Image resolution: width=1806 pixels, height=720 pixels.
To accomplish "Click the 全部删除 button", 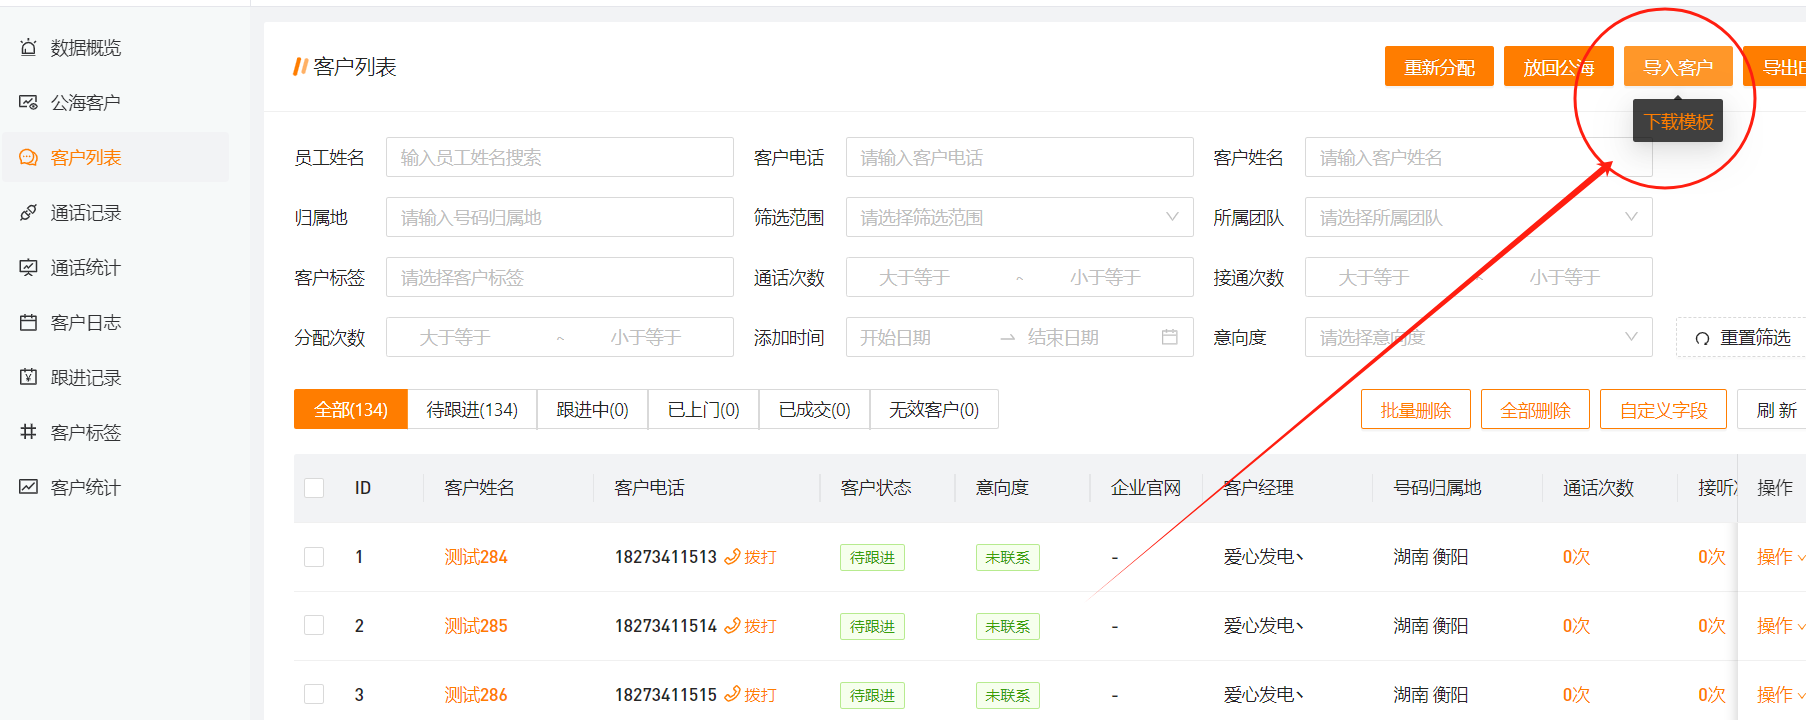I will 1535,409.
